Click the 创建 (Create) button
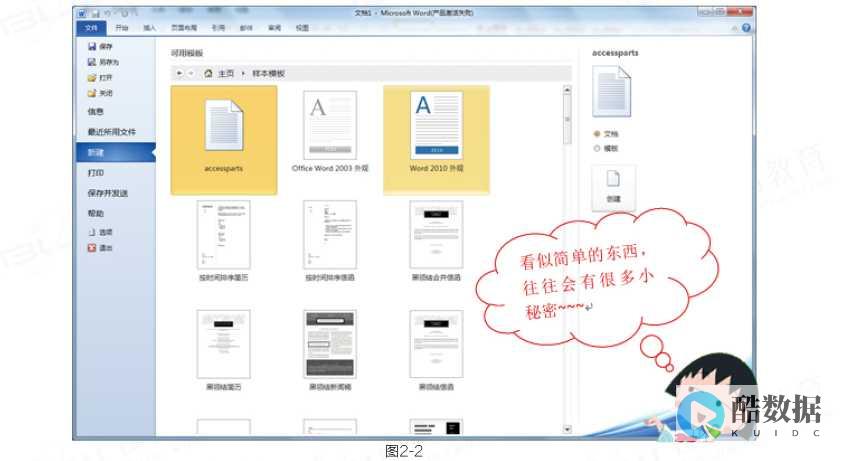 click(614, 187)
